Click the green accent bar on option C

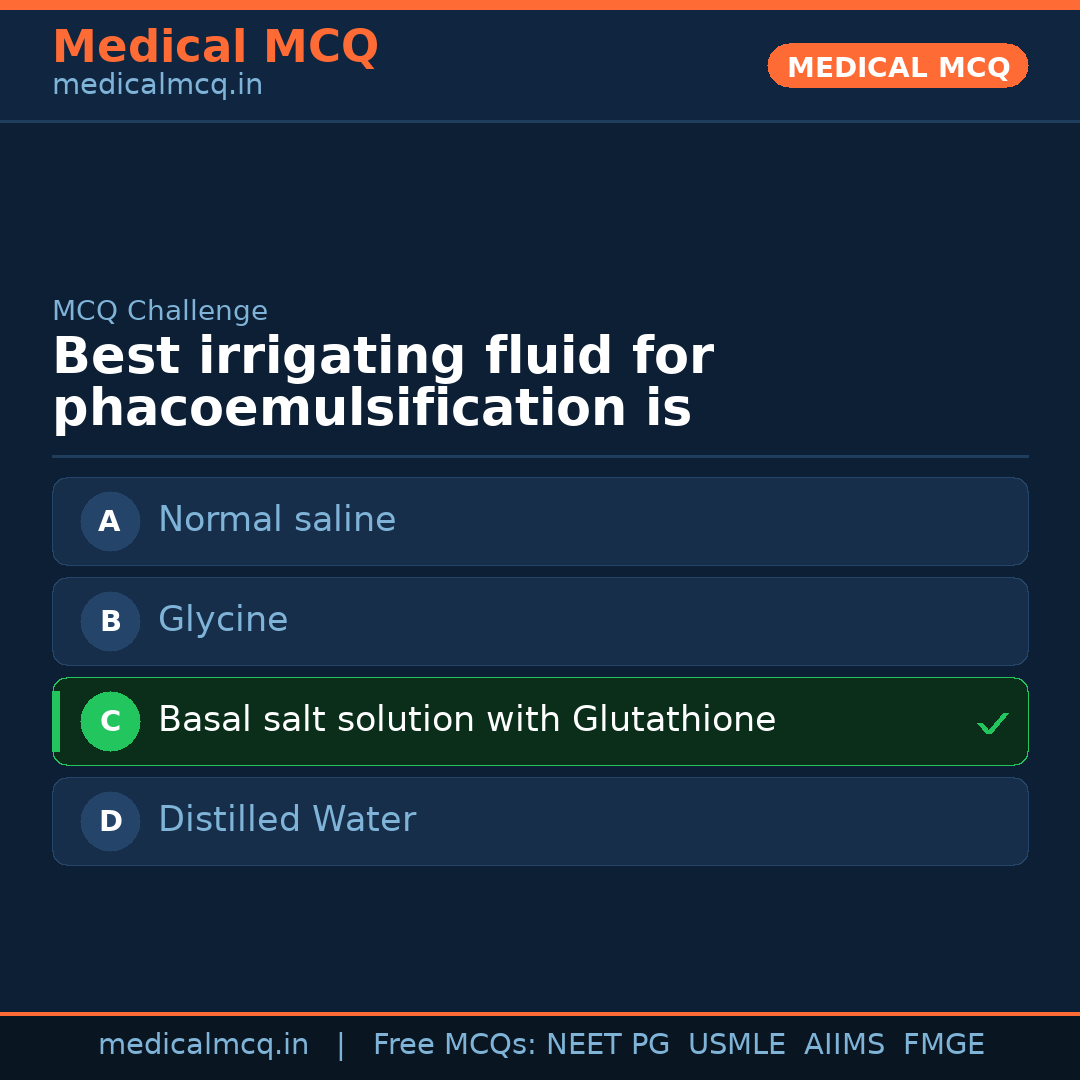[x=56, y=721]
